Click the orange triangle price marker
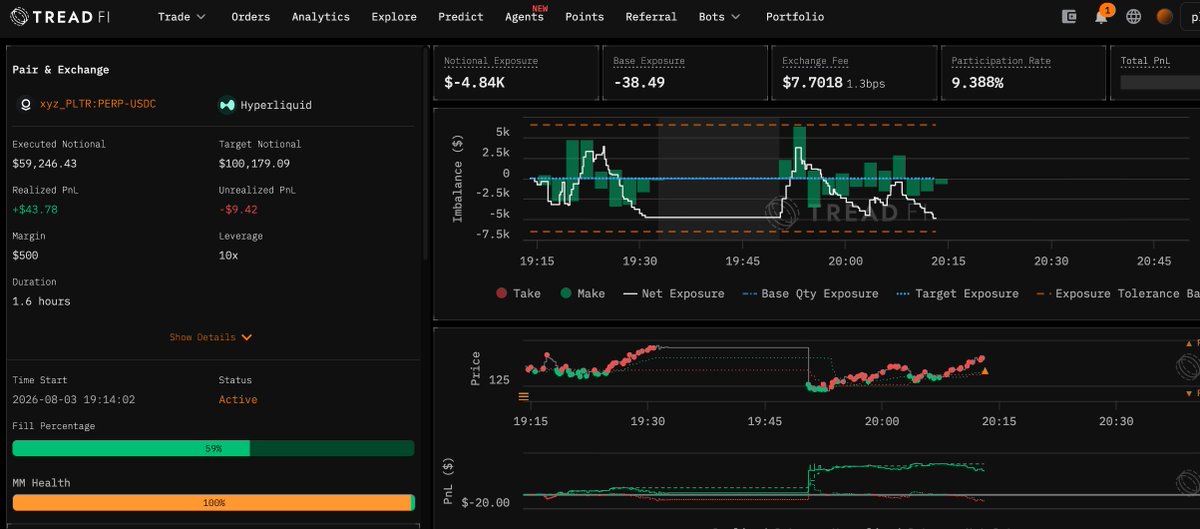 (985, 372)
